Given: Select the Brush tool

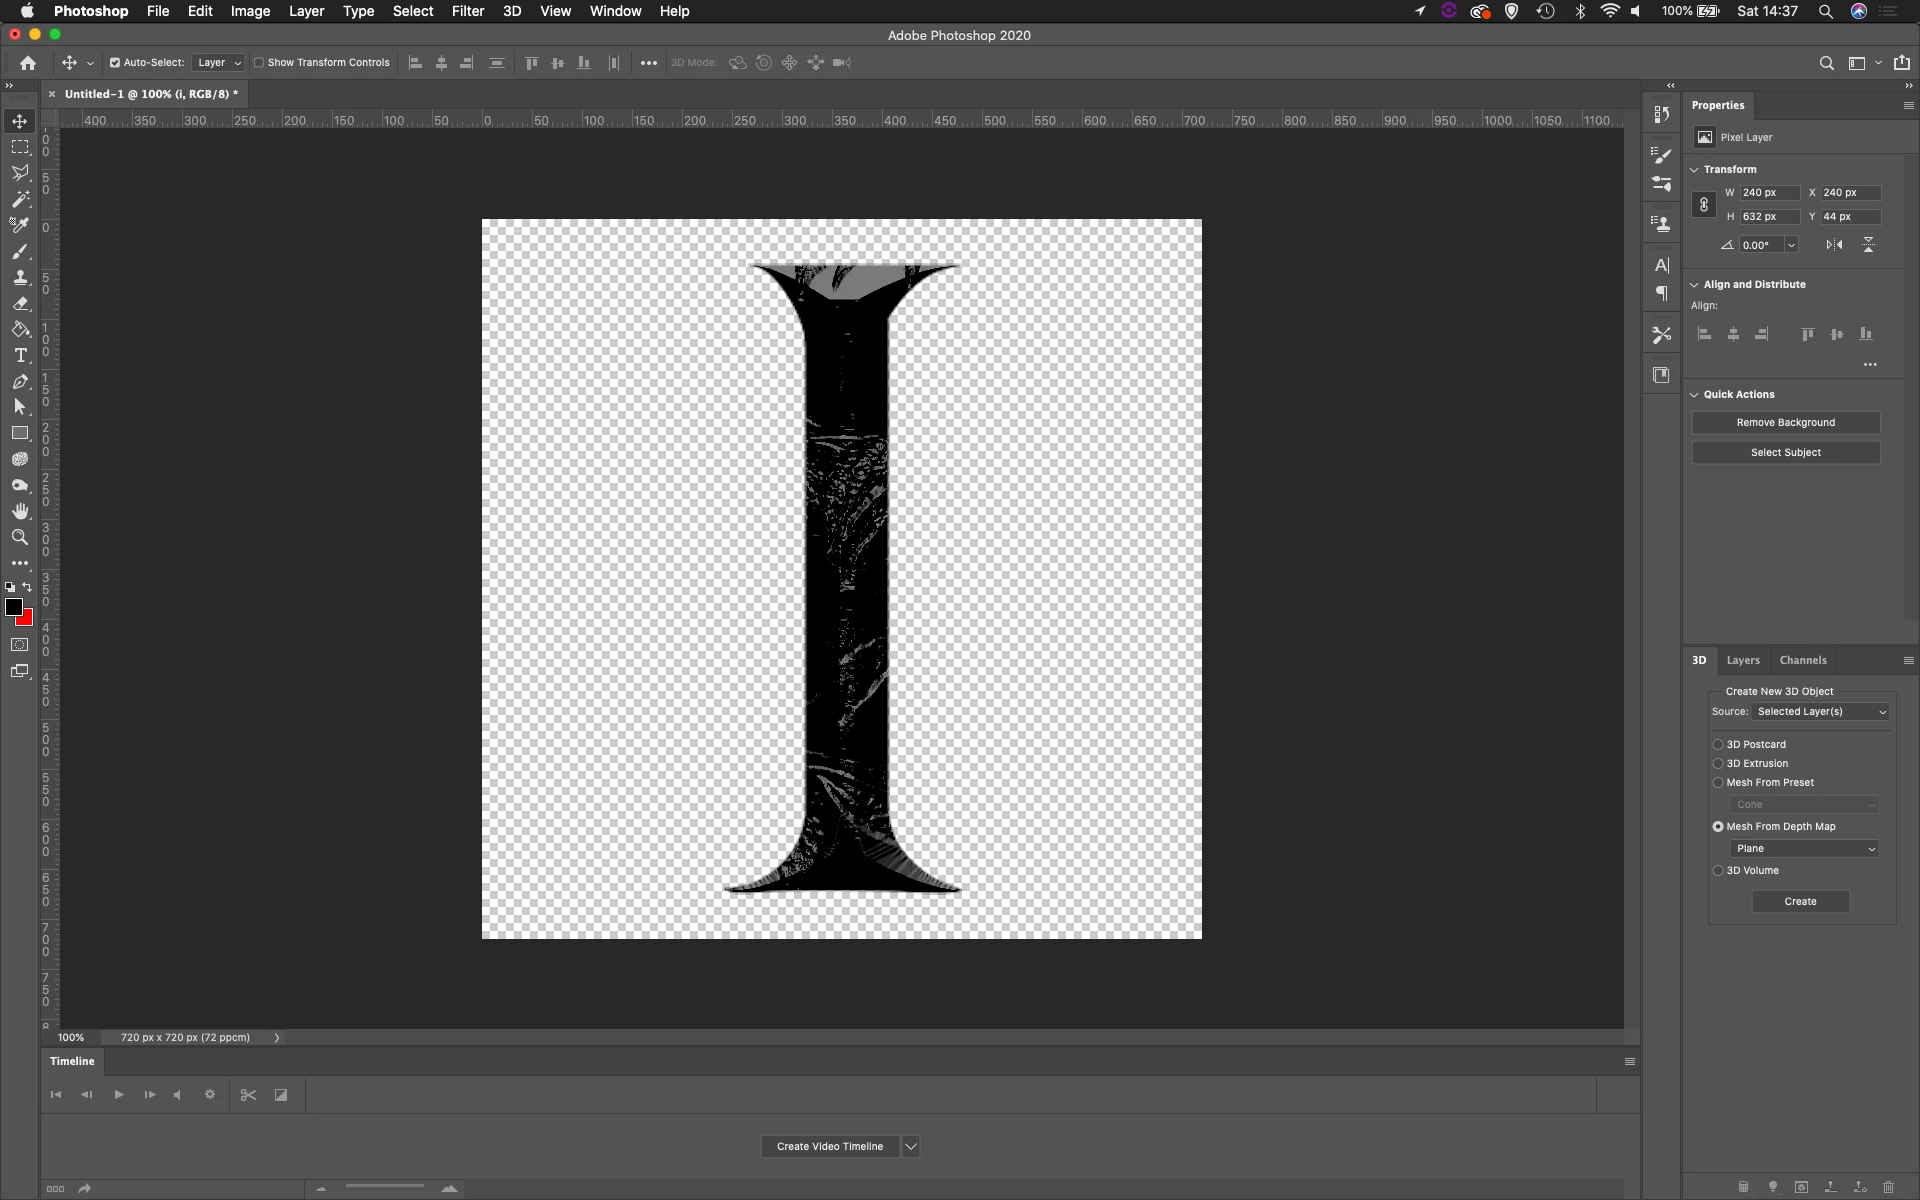Looking at the screenshot, I should (20, 251).
